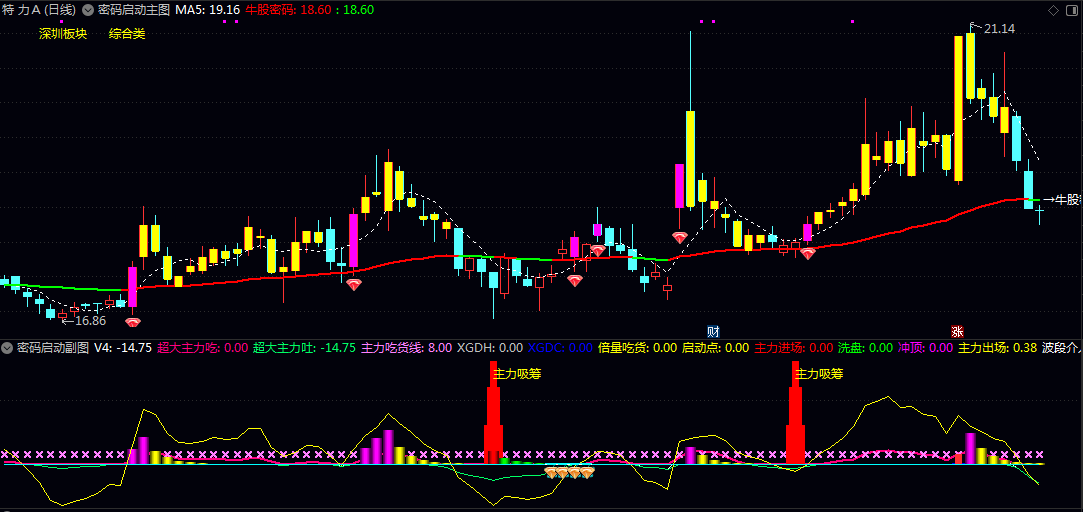The height and width of the screenshot is (512, 1083).
Task: Click the first red 主力吸筹 spike bar
Action: 492,413
